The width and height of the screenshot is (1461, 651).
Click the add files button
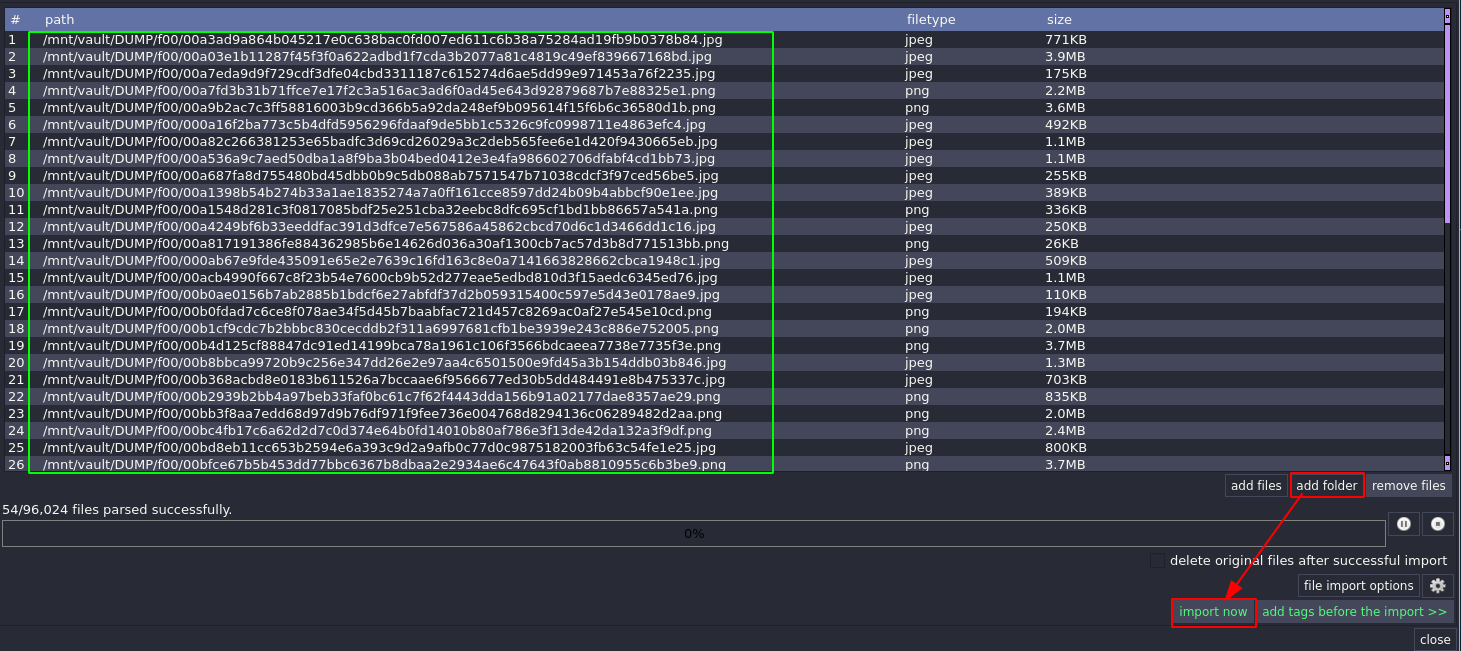(1256, 486)
